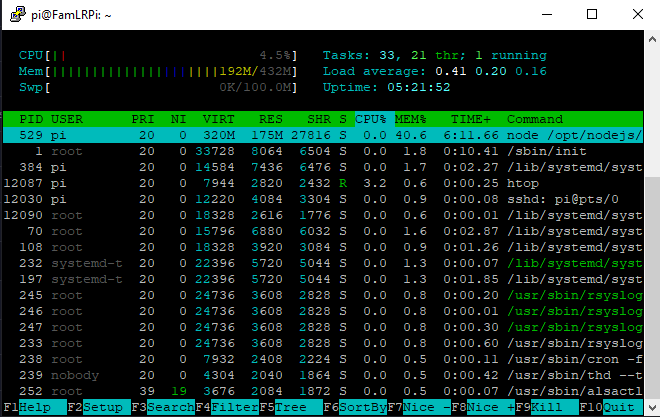Viewport: 660px width, 417px height.
Task: Sort by the VIRT column header
Action: tap(218, 120)
